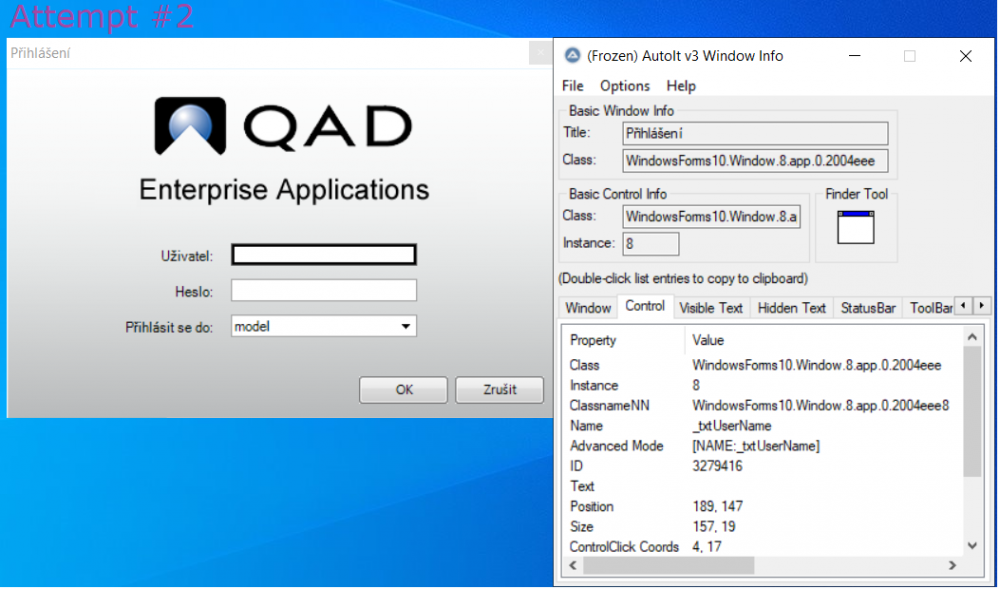
Task: Select the ControlClick Coords value 4, 17
Action: (707, 548)
